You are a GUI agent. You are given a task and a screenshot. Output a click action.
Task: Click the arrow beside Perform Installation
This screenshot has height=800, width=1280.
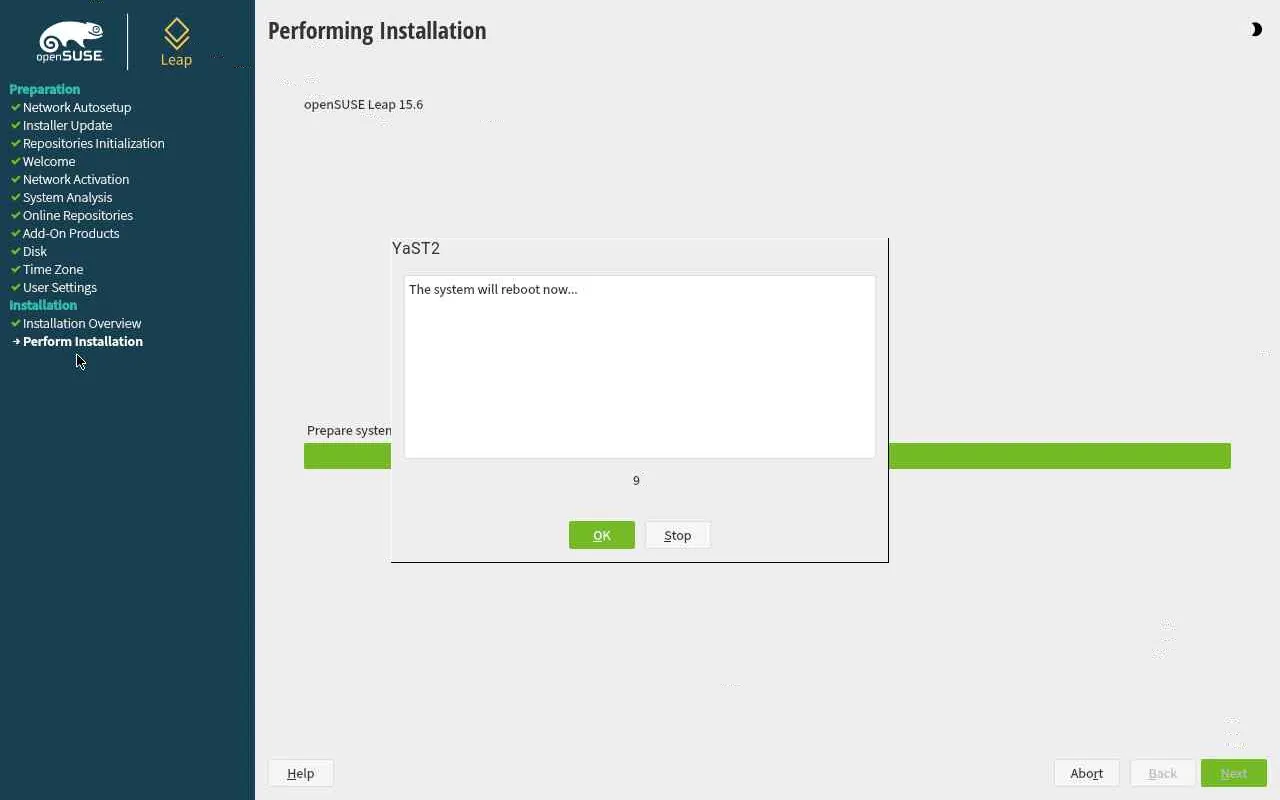pos(16,341)
